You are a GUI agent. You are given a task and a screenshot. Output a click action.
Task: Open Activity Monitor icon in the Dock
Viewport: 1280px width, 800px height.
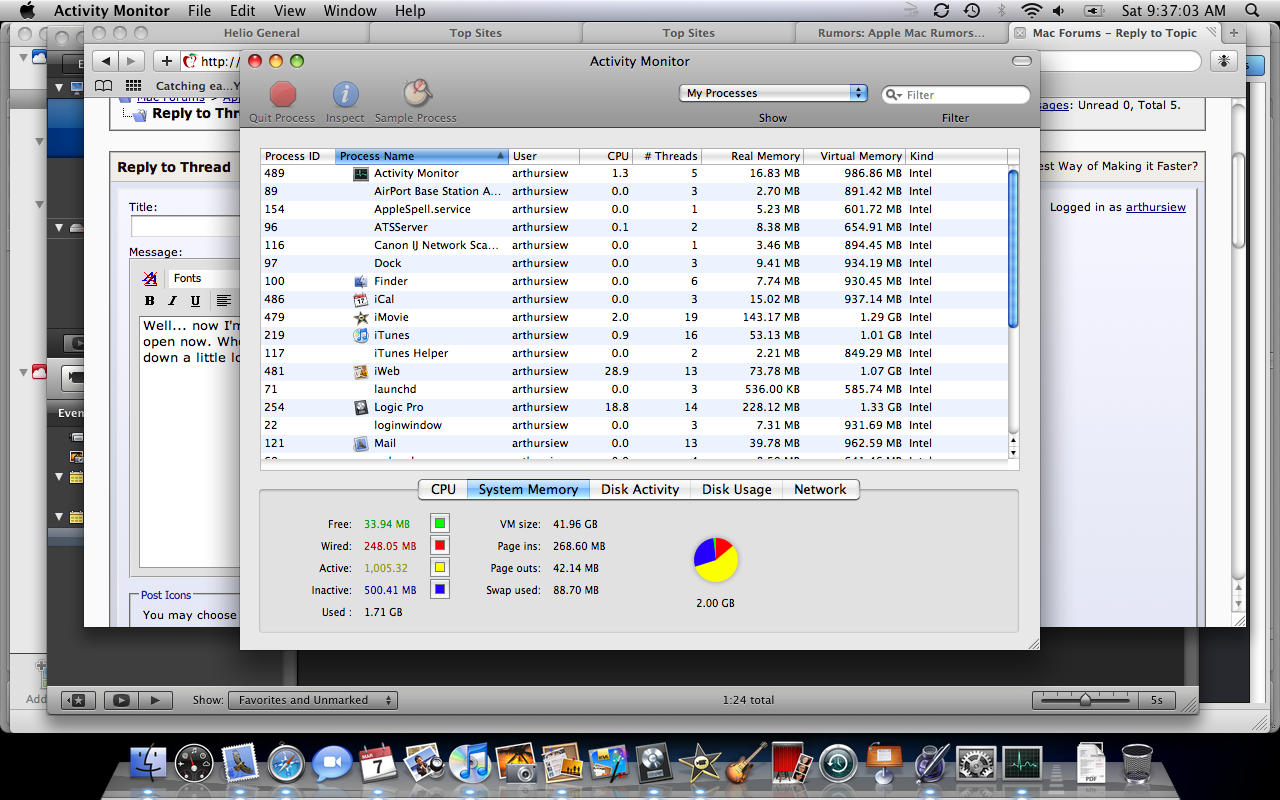click(x=1022, y=764)
